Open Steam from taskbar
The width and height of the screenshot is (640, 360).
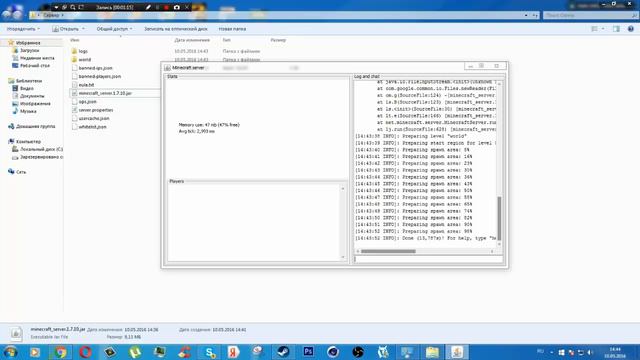[283, 352]
